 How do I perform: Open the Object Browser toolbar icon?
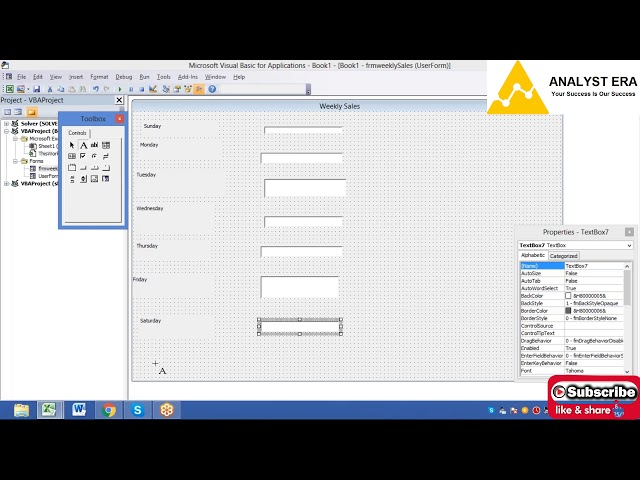pos(188,89)
